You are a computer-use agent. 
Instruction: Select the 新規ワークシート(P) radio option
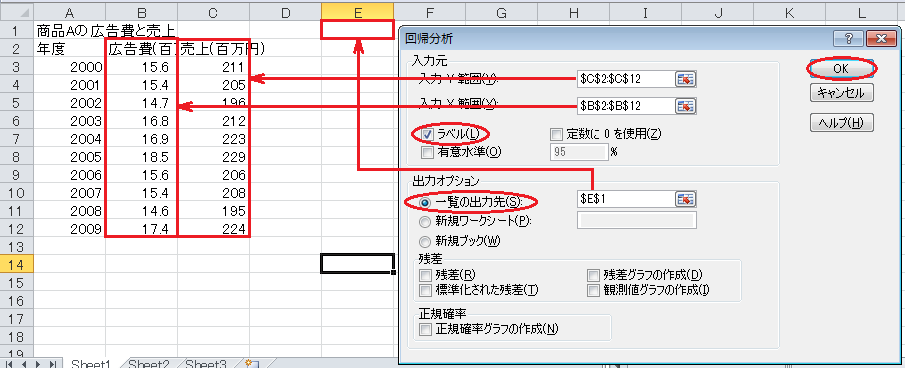tap(425, 221)
